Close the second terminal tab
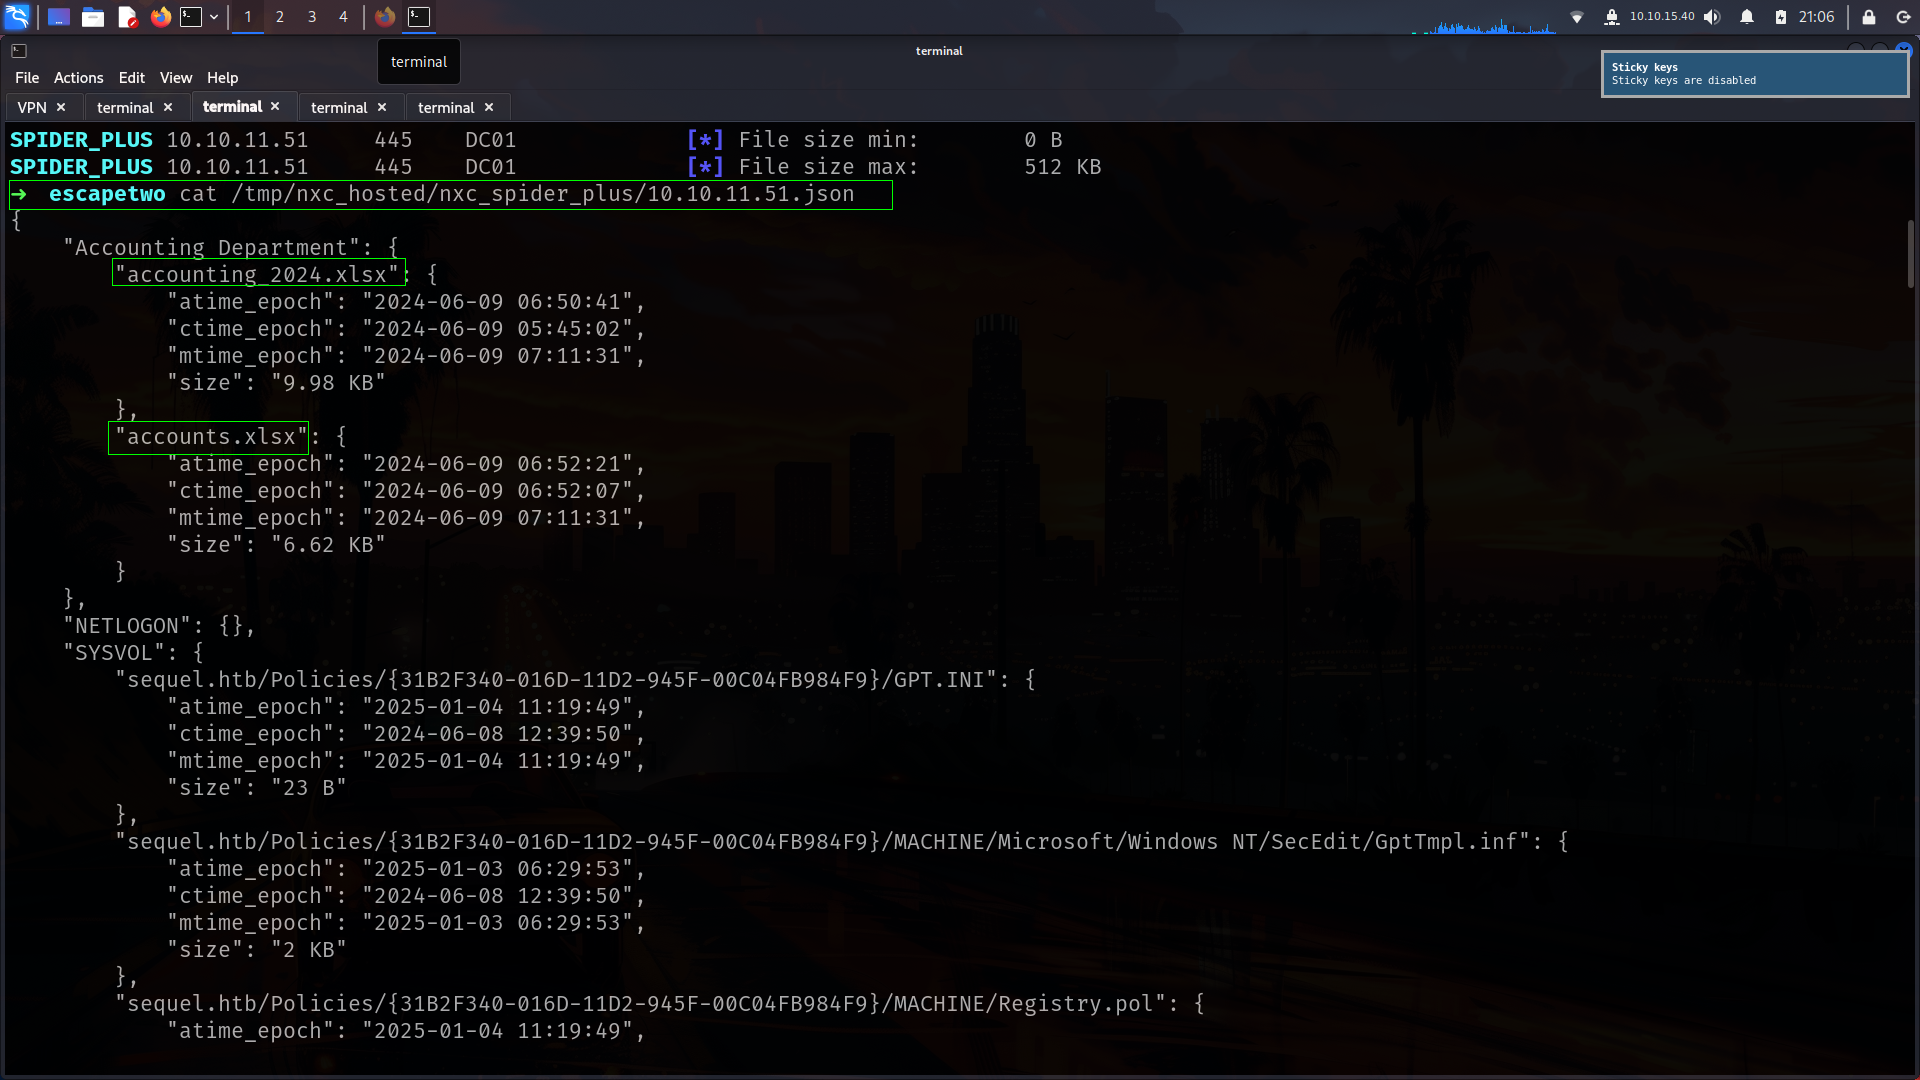Viewport: 1920px width, 1080px height. click(168, 107)
